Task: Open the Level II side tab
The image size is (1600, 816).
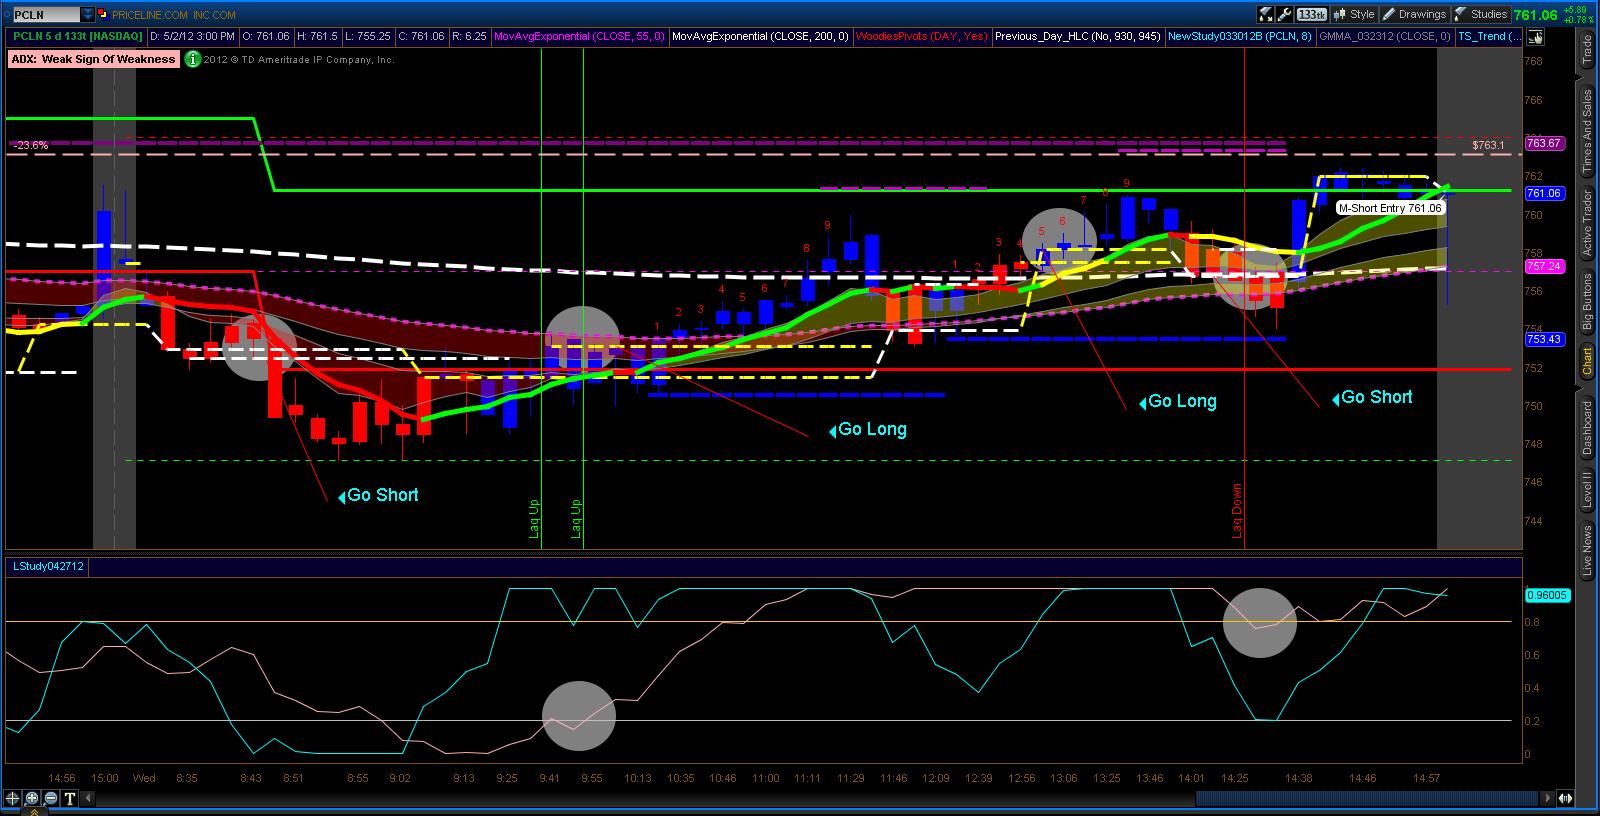Action: coord(1587,490)
